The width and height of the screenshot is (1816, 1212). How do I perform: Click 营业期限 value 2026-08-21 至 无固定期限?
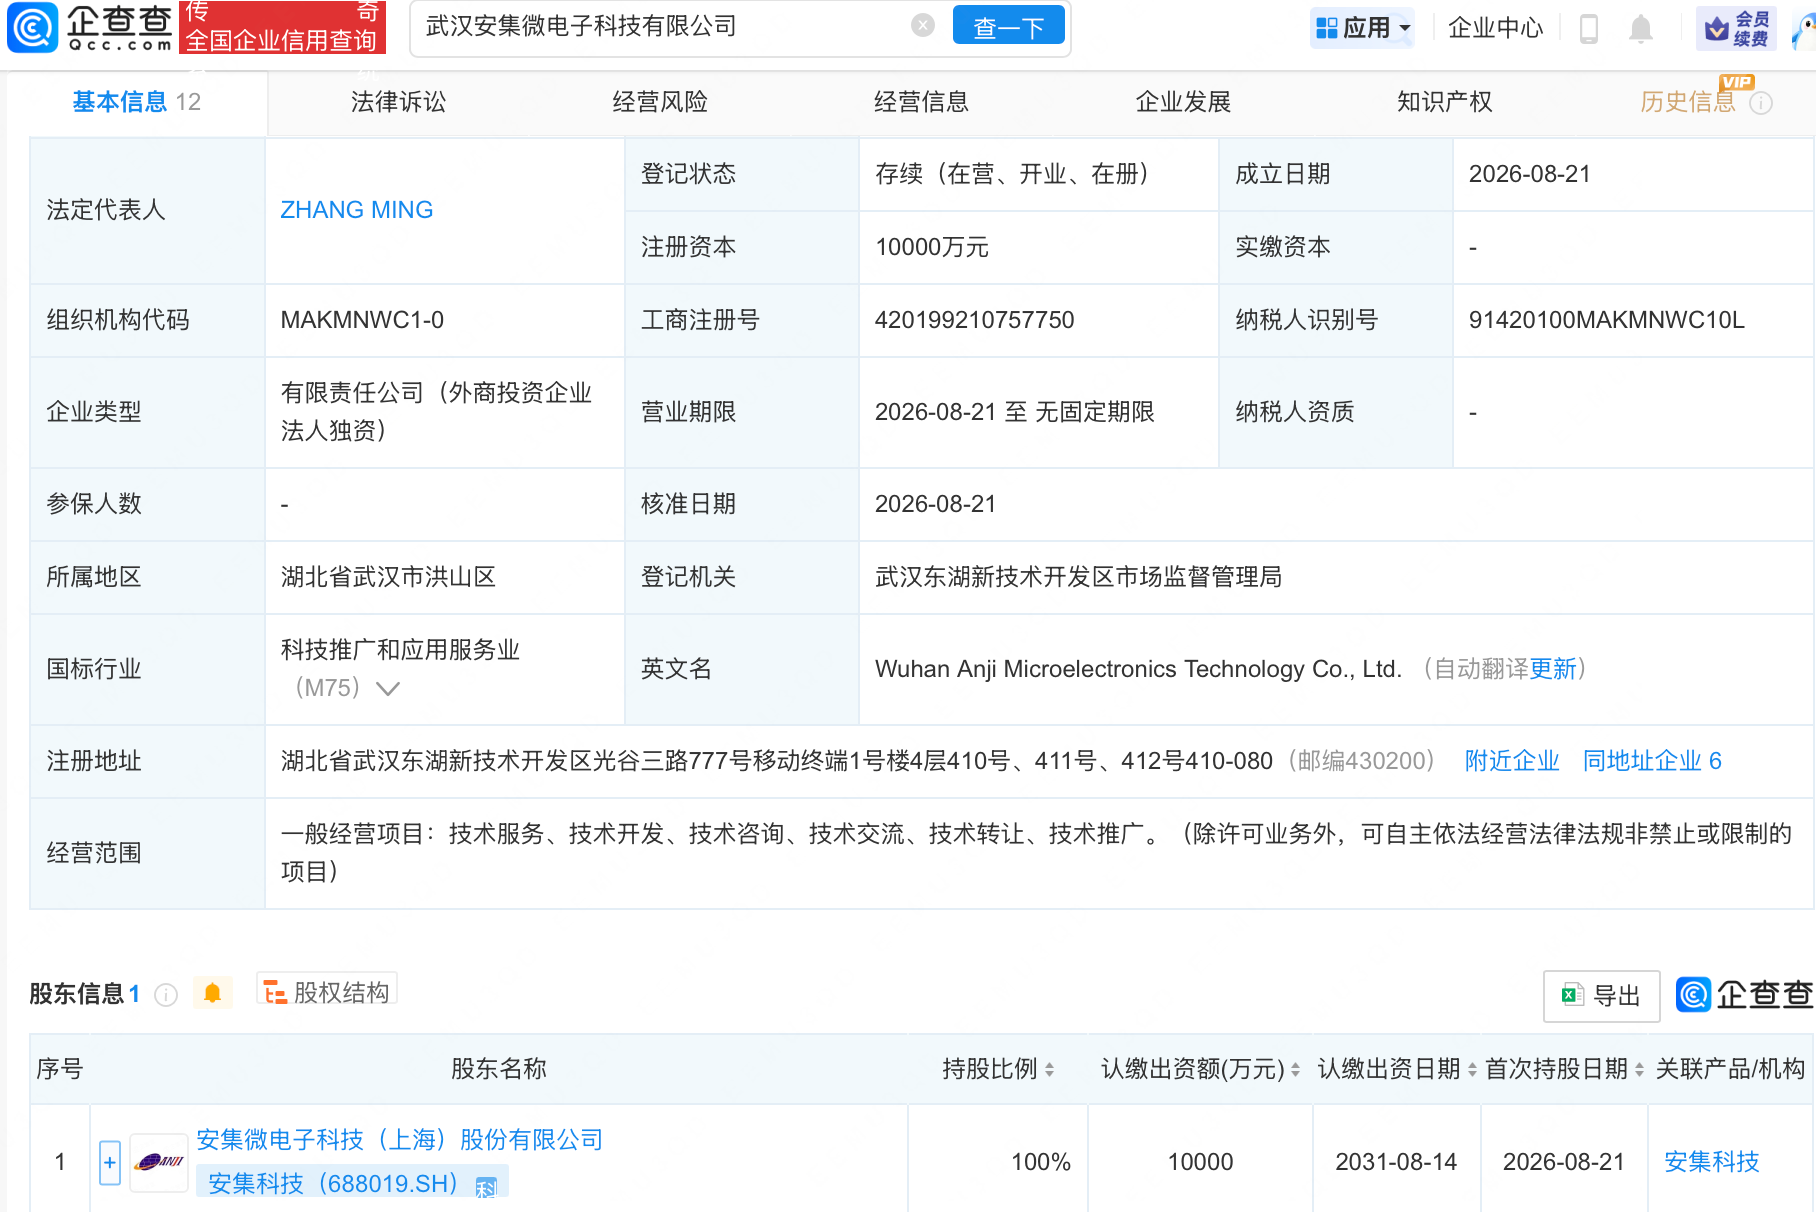pos(1014,412)
